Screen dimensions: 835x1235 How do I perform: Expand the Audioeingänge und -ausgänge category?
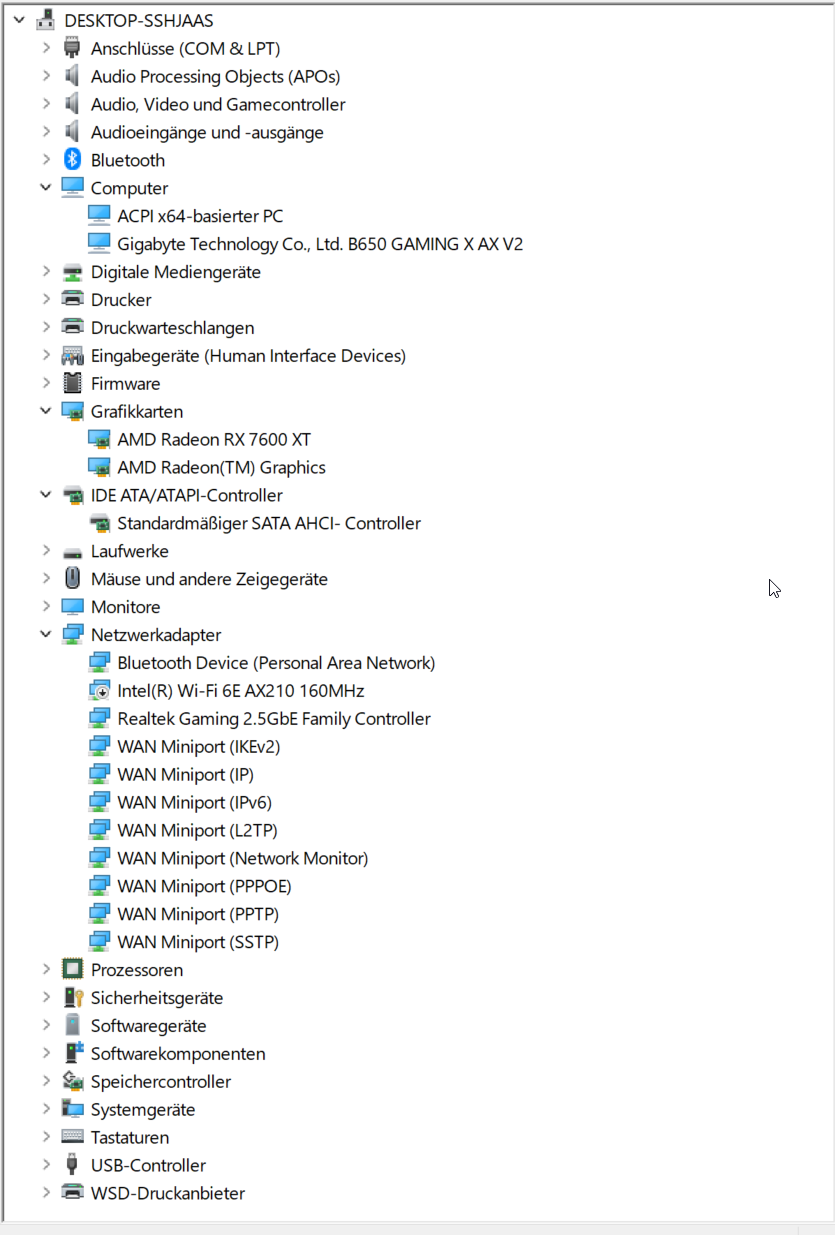pyautogui.click(x=46, y=132)
